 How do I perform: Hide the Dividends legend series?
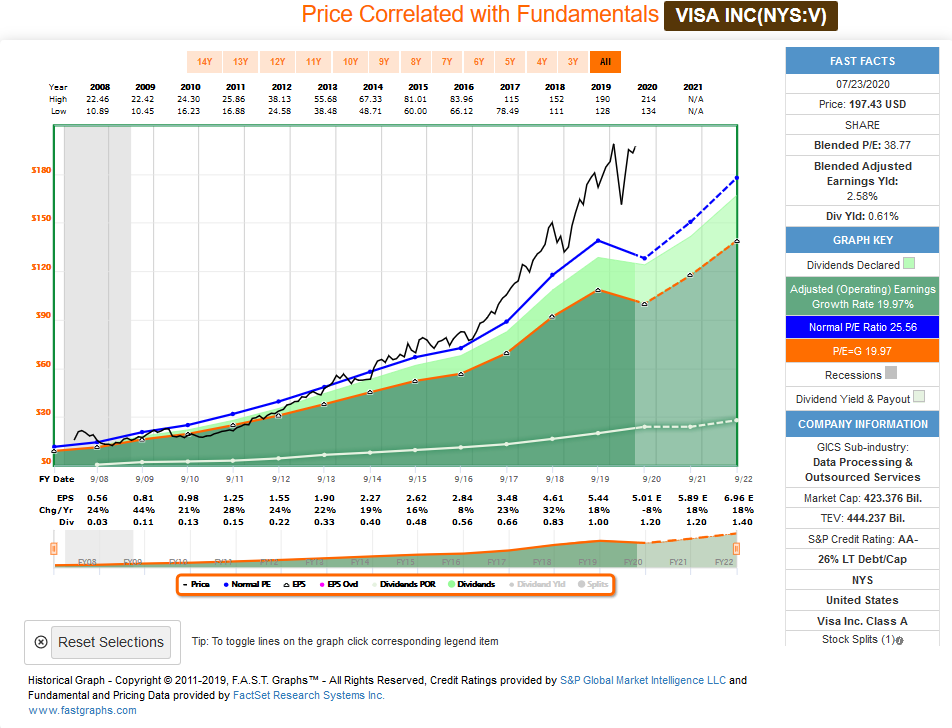coord(472,584)
